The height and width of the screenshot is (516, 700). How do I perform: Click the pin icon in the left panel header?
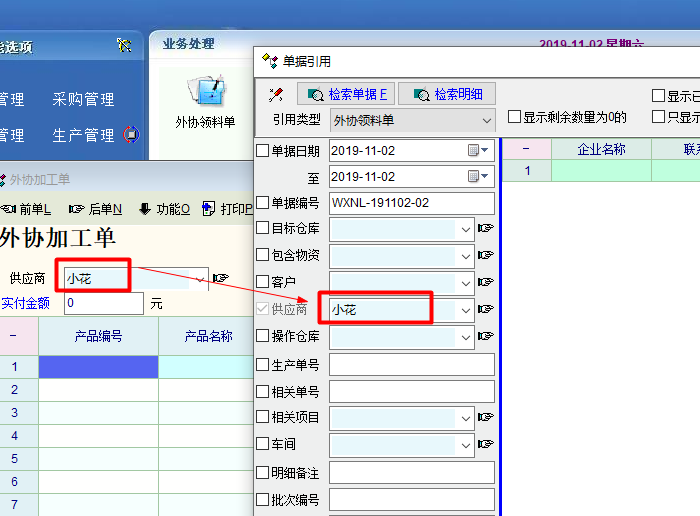[124, 46]
